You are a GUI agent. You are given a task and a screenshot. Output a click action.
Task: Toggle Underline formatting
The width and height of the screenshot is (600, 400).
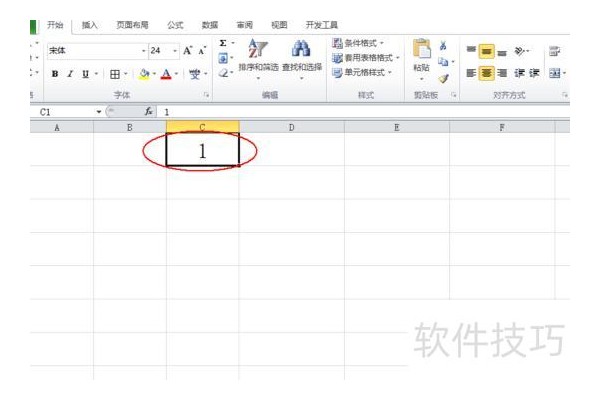[x=85, y=74]
